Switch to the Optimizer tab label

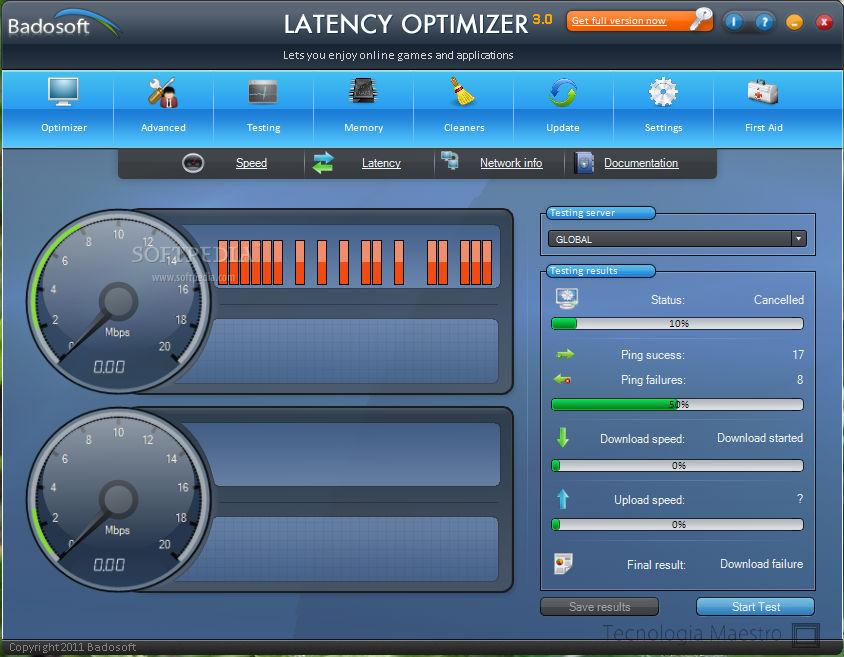(x=64, y=128)
